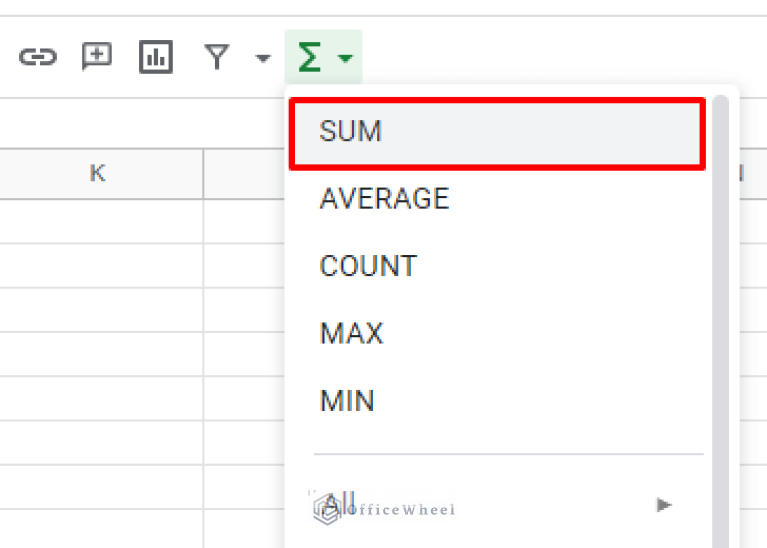Click the Insert comment icon
Image resolution: width=767 pixels, height=548 pixels.
tap(96, 58)
